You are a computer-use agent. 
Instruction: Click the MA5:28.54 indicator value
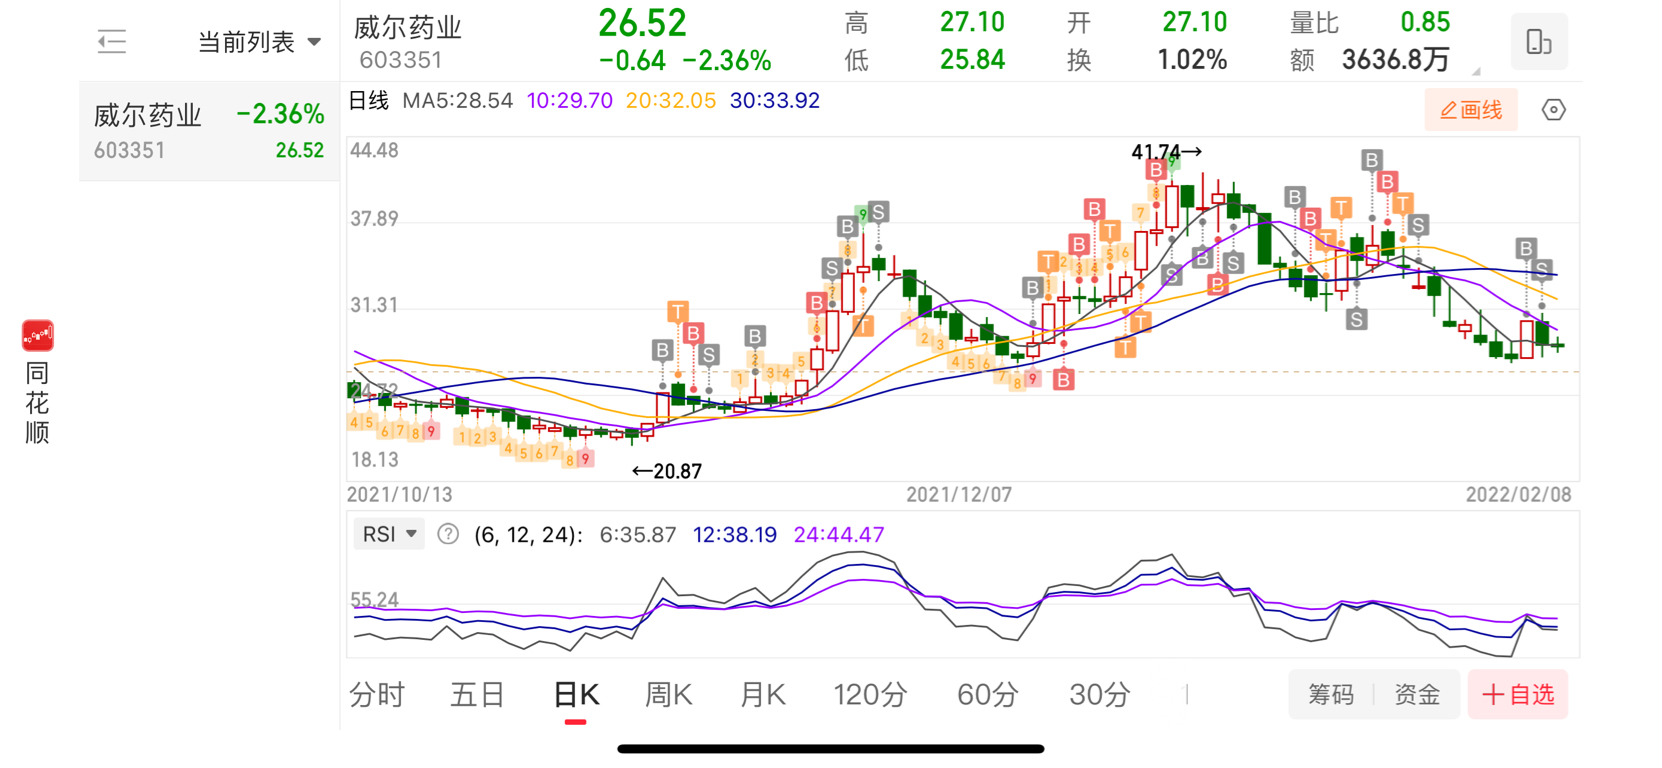457,101
